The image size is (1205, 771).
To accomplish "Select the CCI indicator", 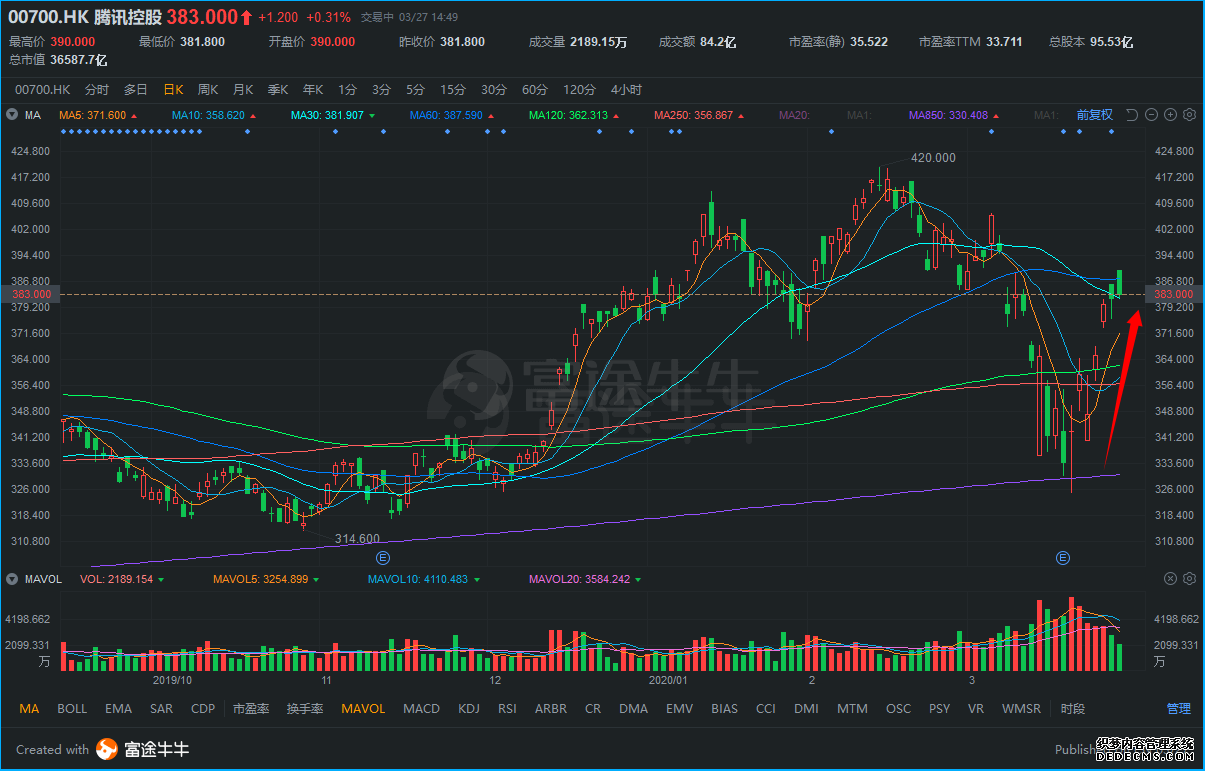I will [766, 709].
